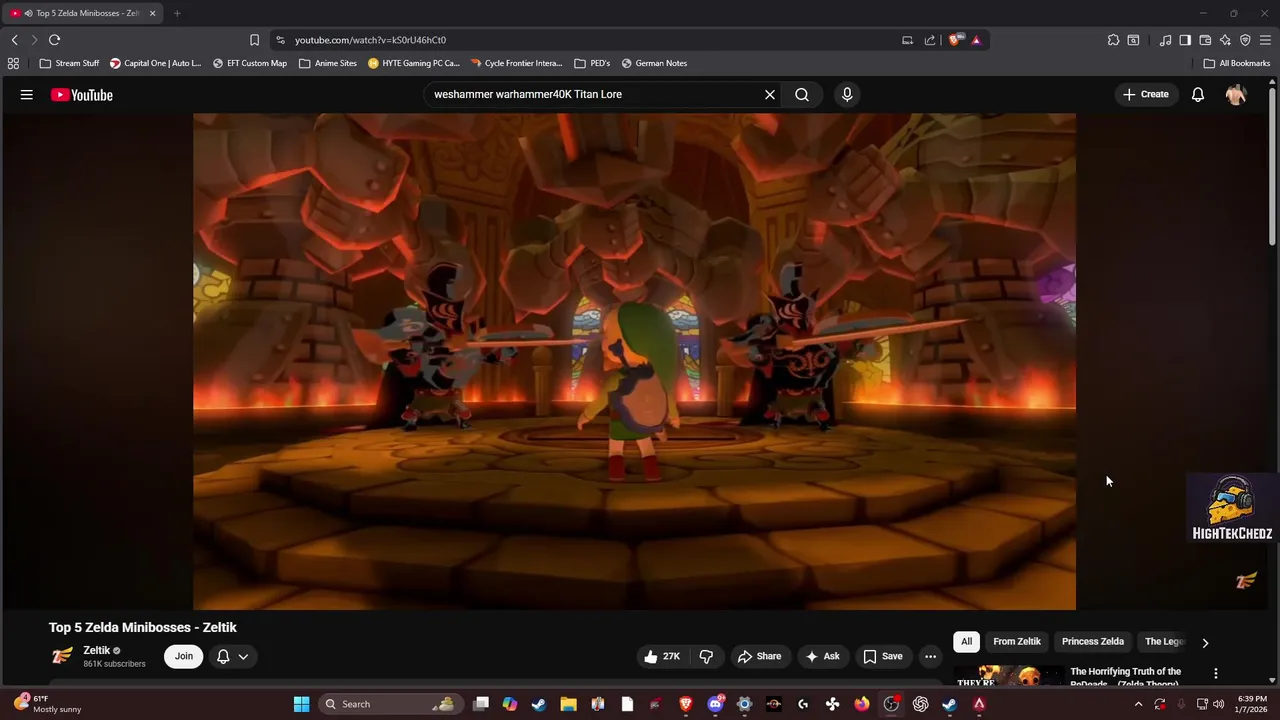Open the Create video menu
This screenshot has width=1280, height=720.
(1146, 95)
